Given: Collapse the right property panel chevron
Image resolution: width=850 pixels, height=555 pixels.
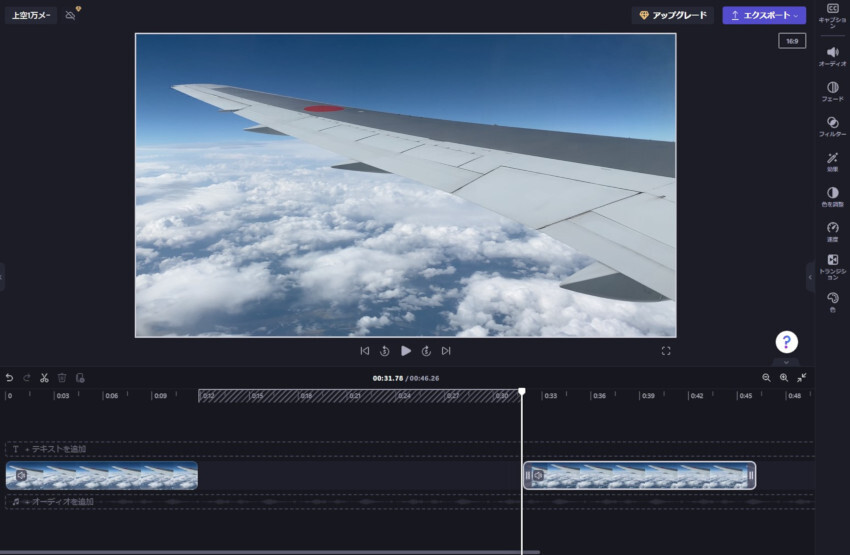Looking at the screenshot, I should pos(810,277).
